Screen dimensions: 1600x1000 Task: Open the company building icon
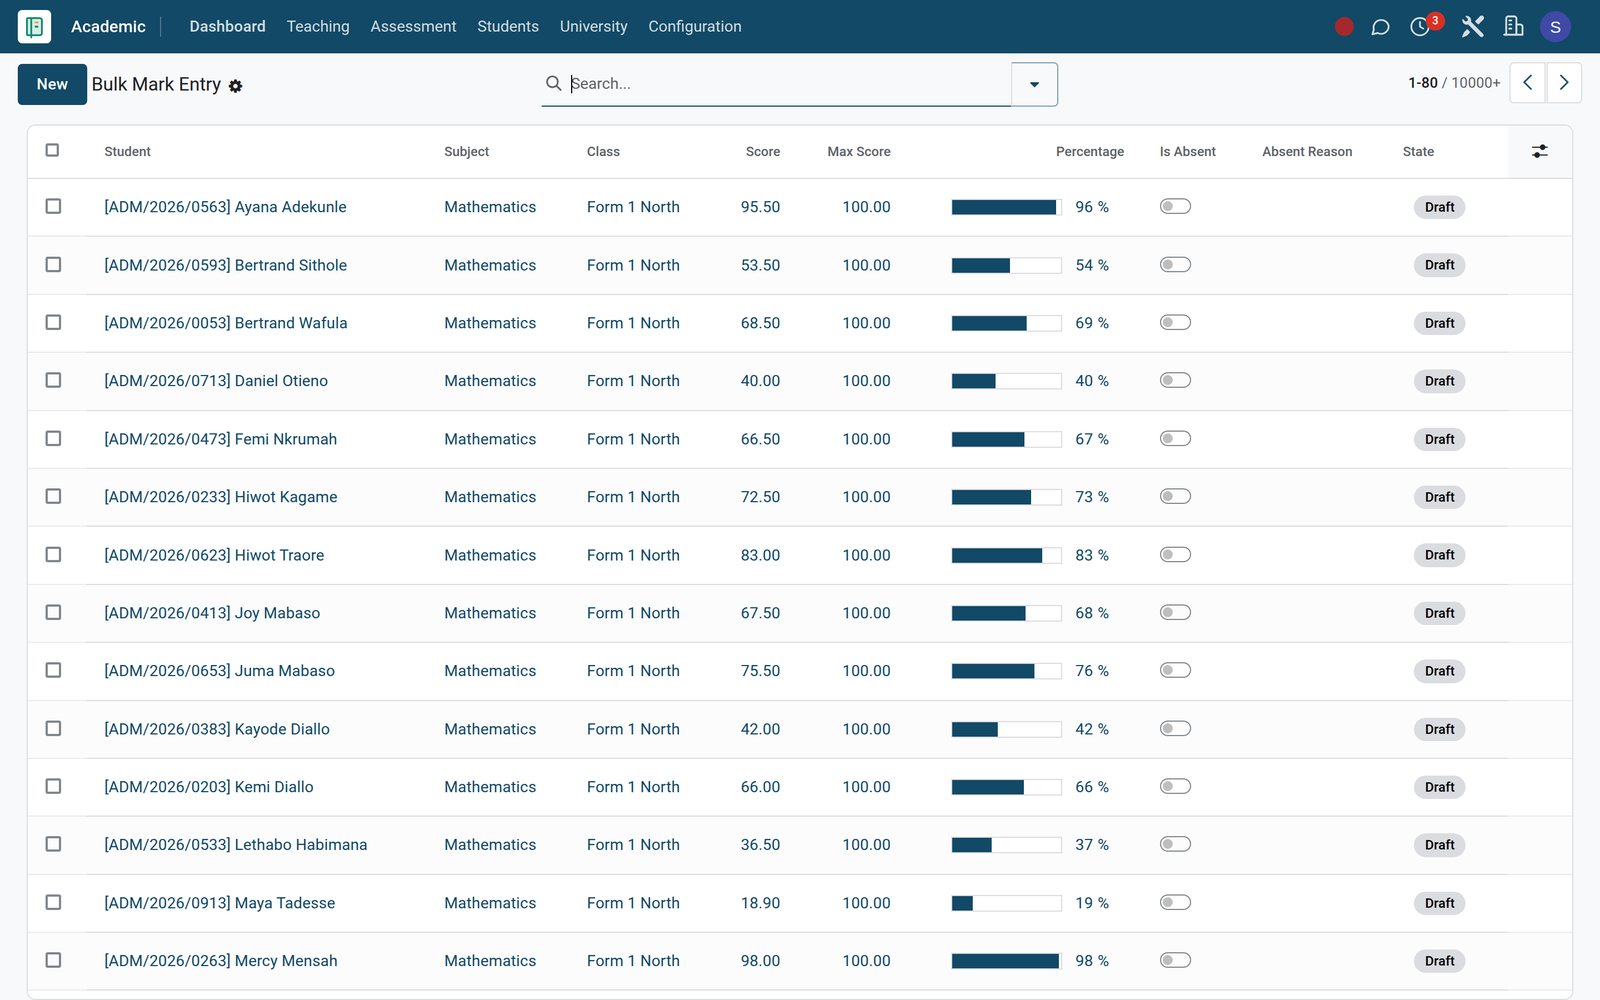(x=1513, y=27)
